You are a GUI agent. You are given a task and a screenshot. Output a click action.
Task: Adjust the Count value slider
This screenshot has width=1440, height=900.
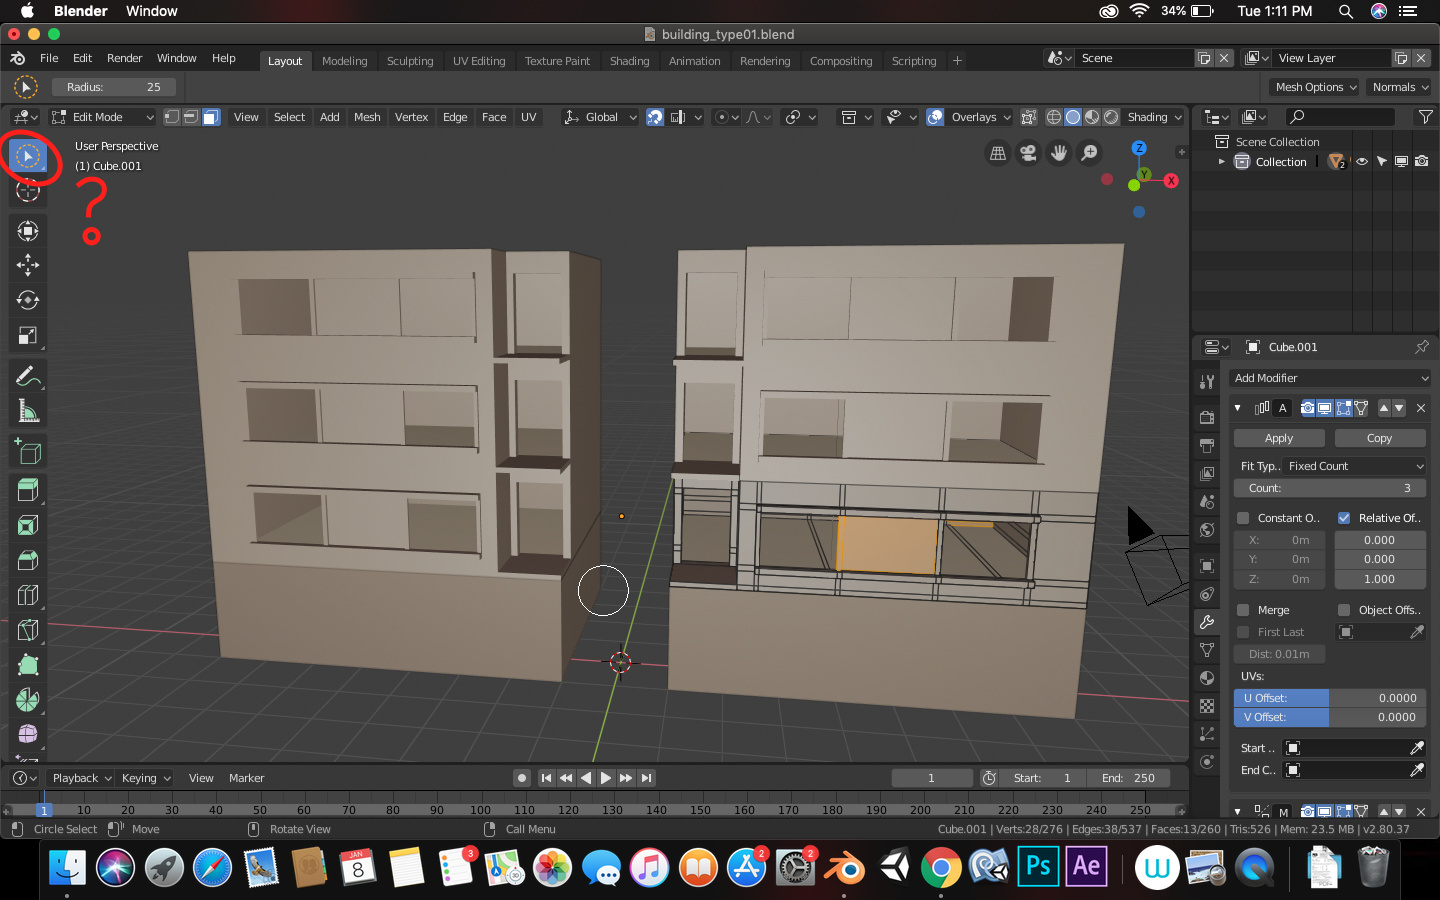tap(1330, 488)
